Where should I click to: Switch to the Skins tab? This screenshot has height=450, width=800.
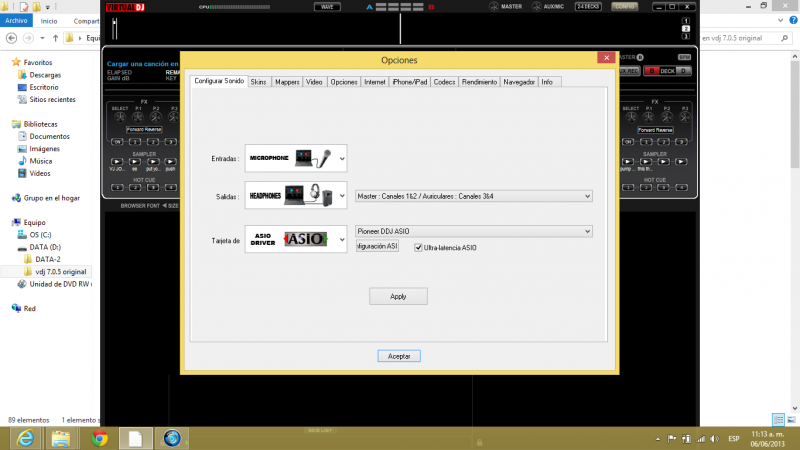pyautogui.click(x=259, y=82)
